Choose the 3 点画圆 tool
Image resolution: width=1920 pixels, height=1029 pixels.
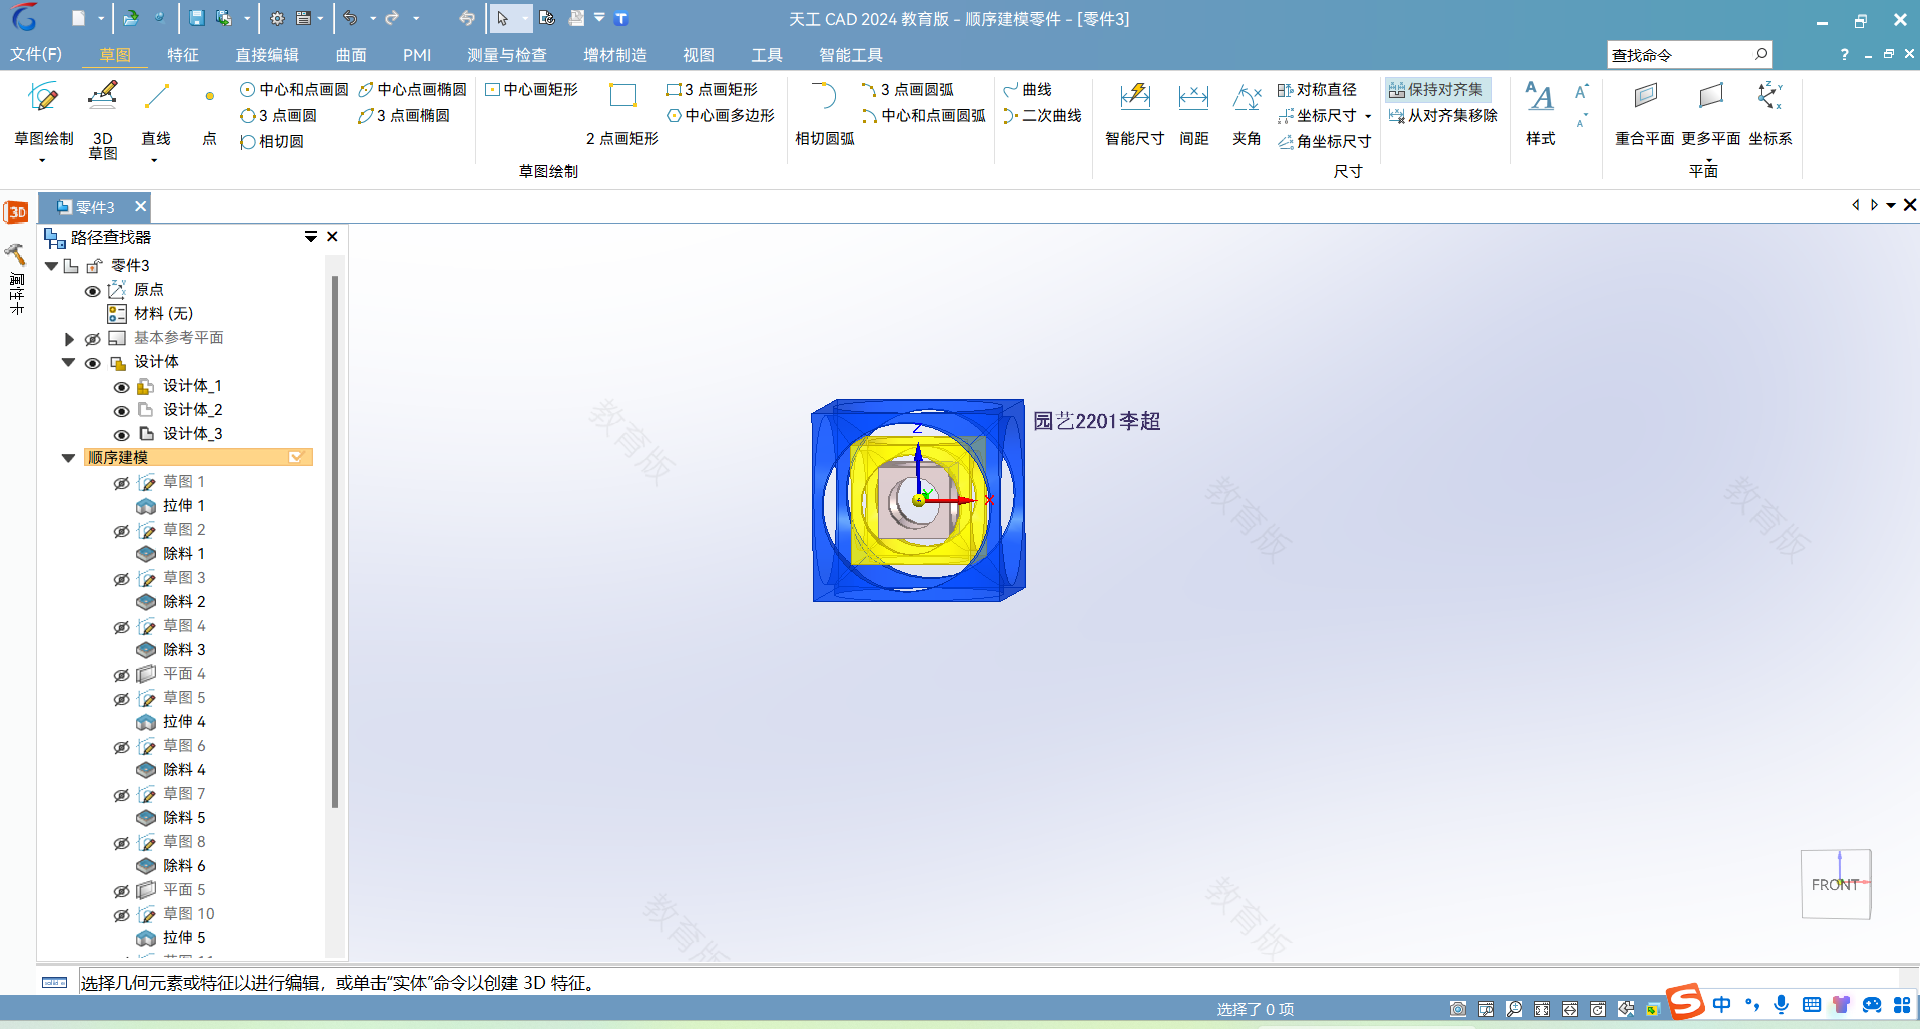click(279, 116)
